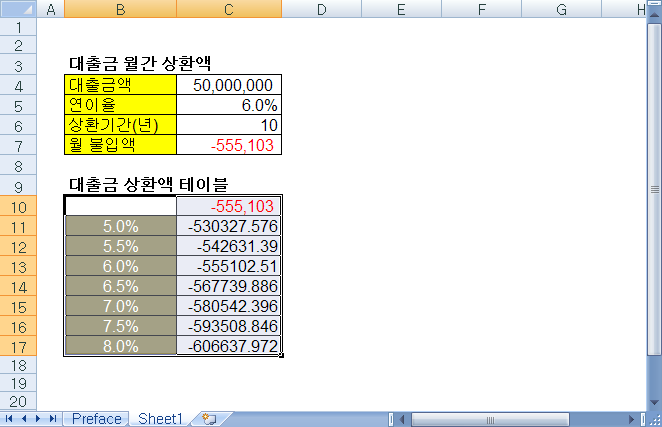Select row 7 header
662x427 pixels.
18,146
